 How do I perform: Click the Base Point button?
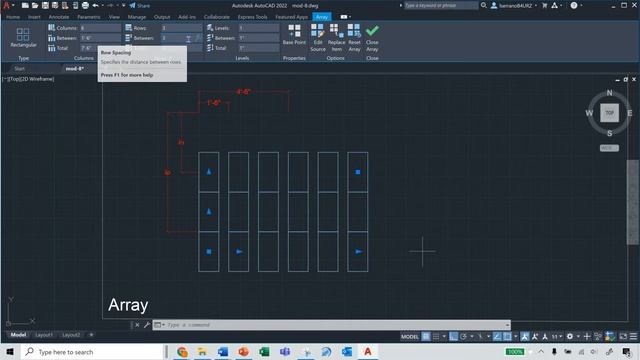click(294, 34)
